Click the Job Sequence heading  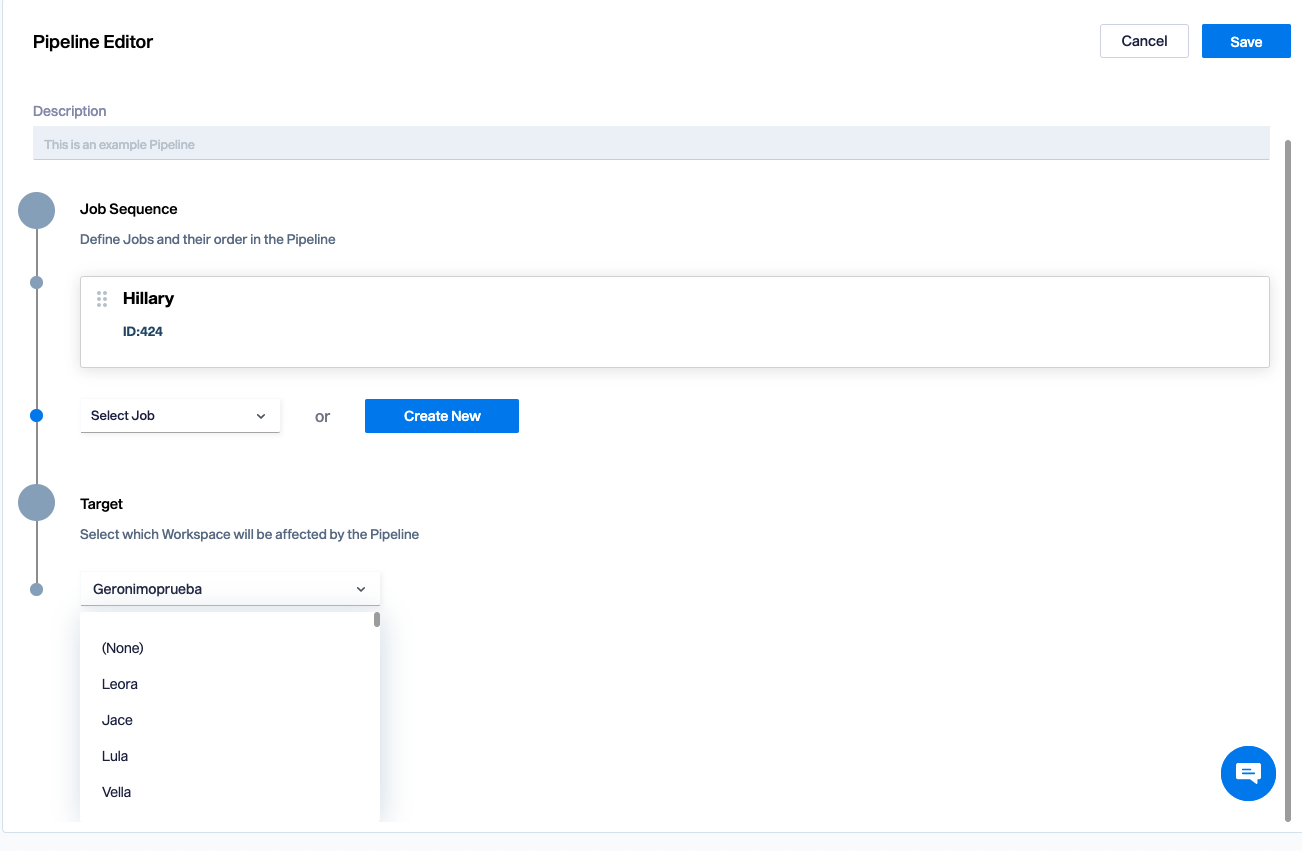pos(129,209)
